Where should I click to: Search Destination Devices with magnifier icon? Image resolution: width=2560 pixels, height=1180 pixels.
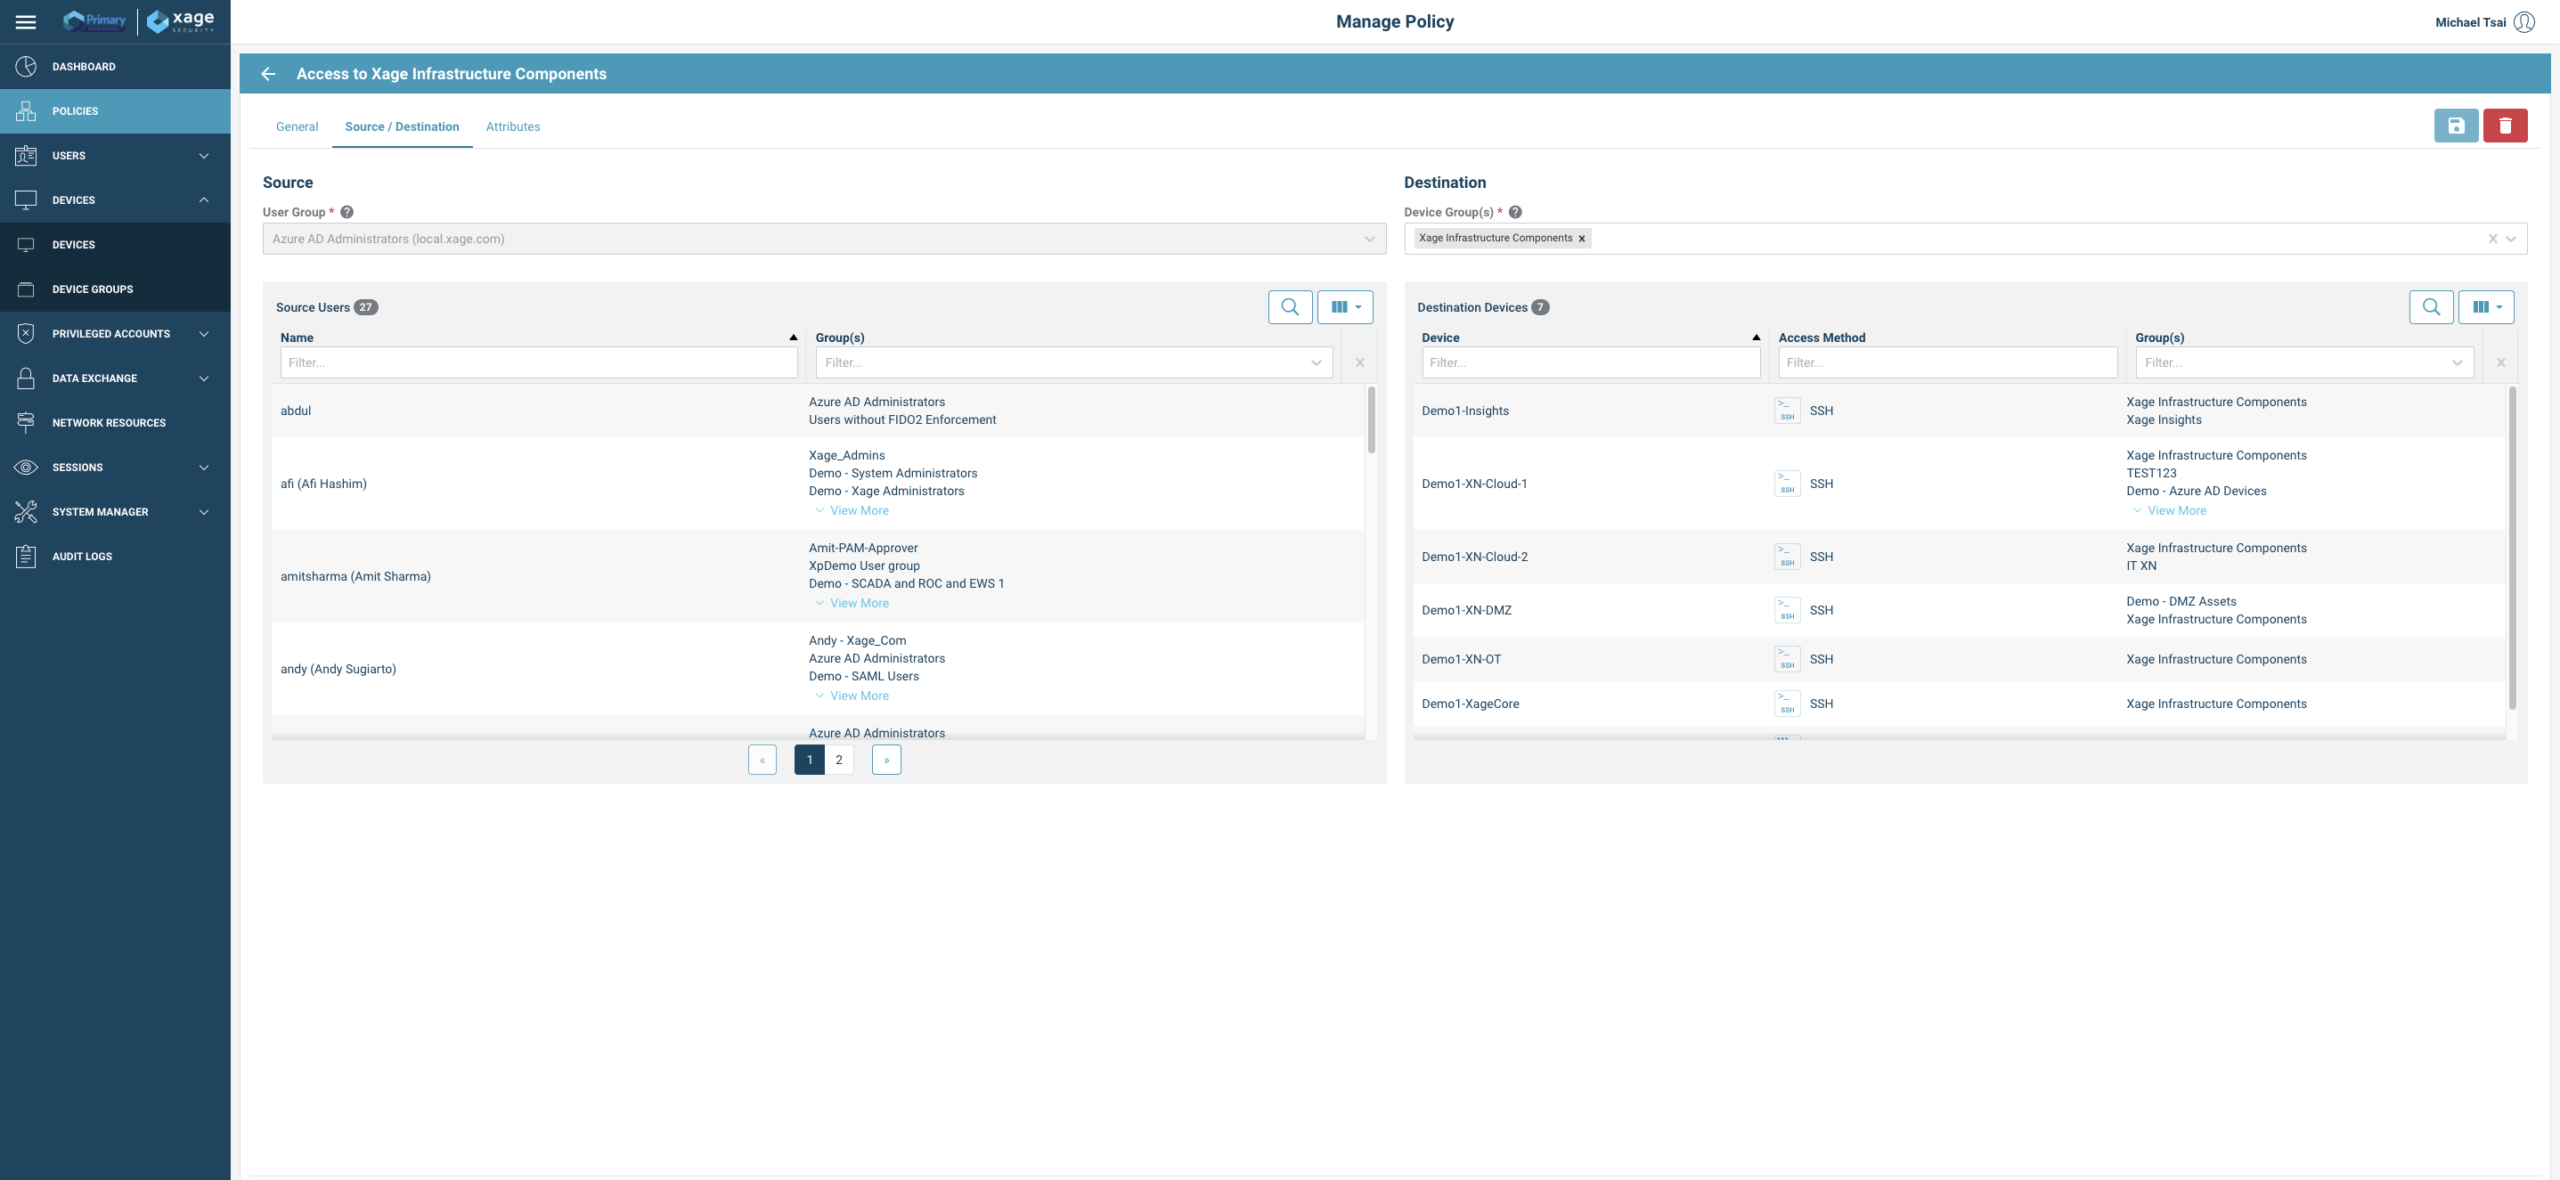(x=2431, y=307)
